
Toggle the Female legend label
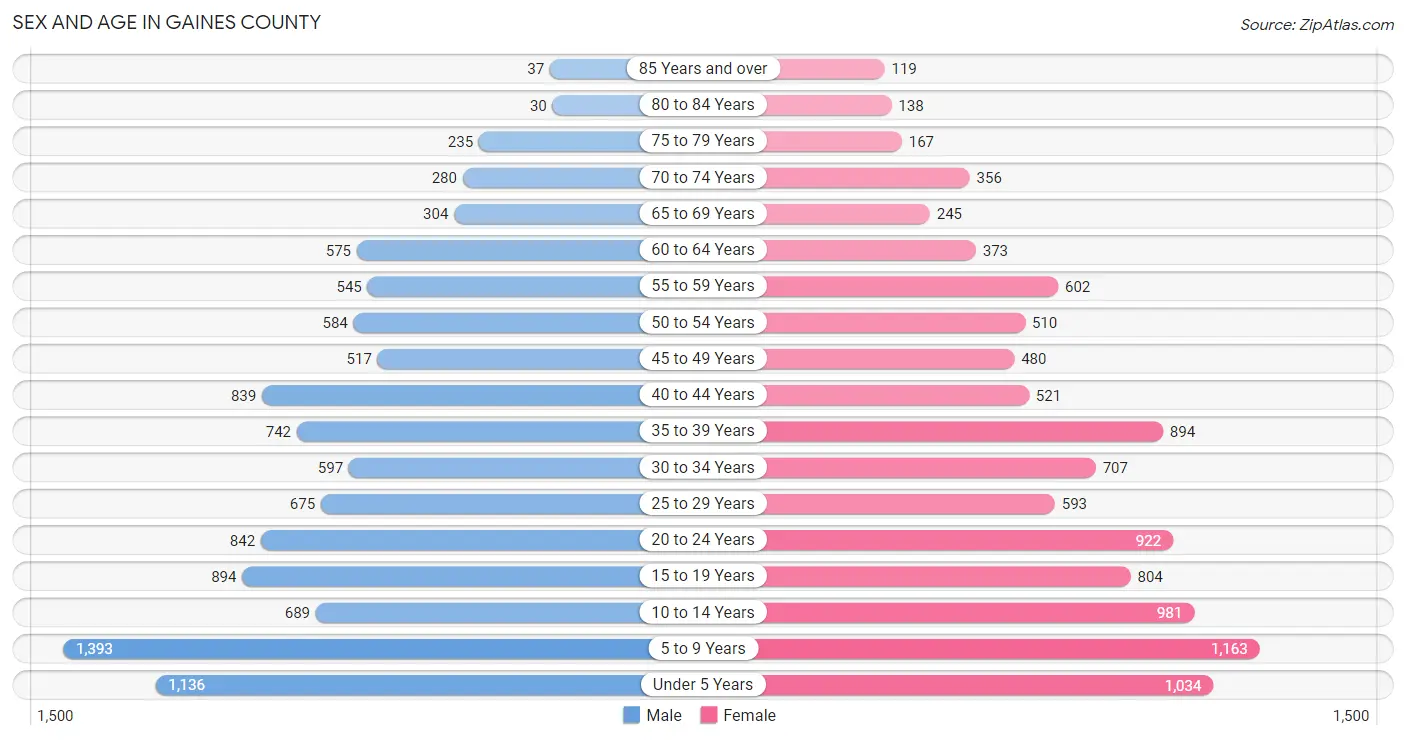coord(751,715)
